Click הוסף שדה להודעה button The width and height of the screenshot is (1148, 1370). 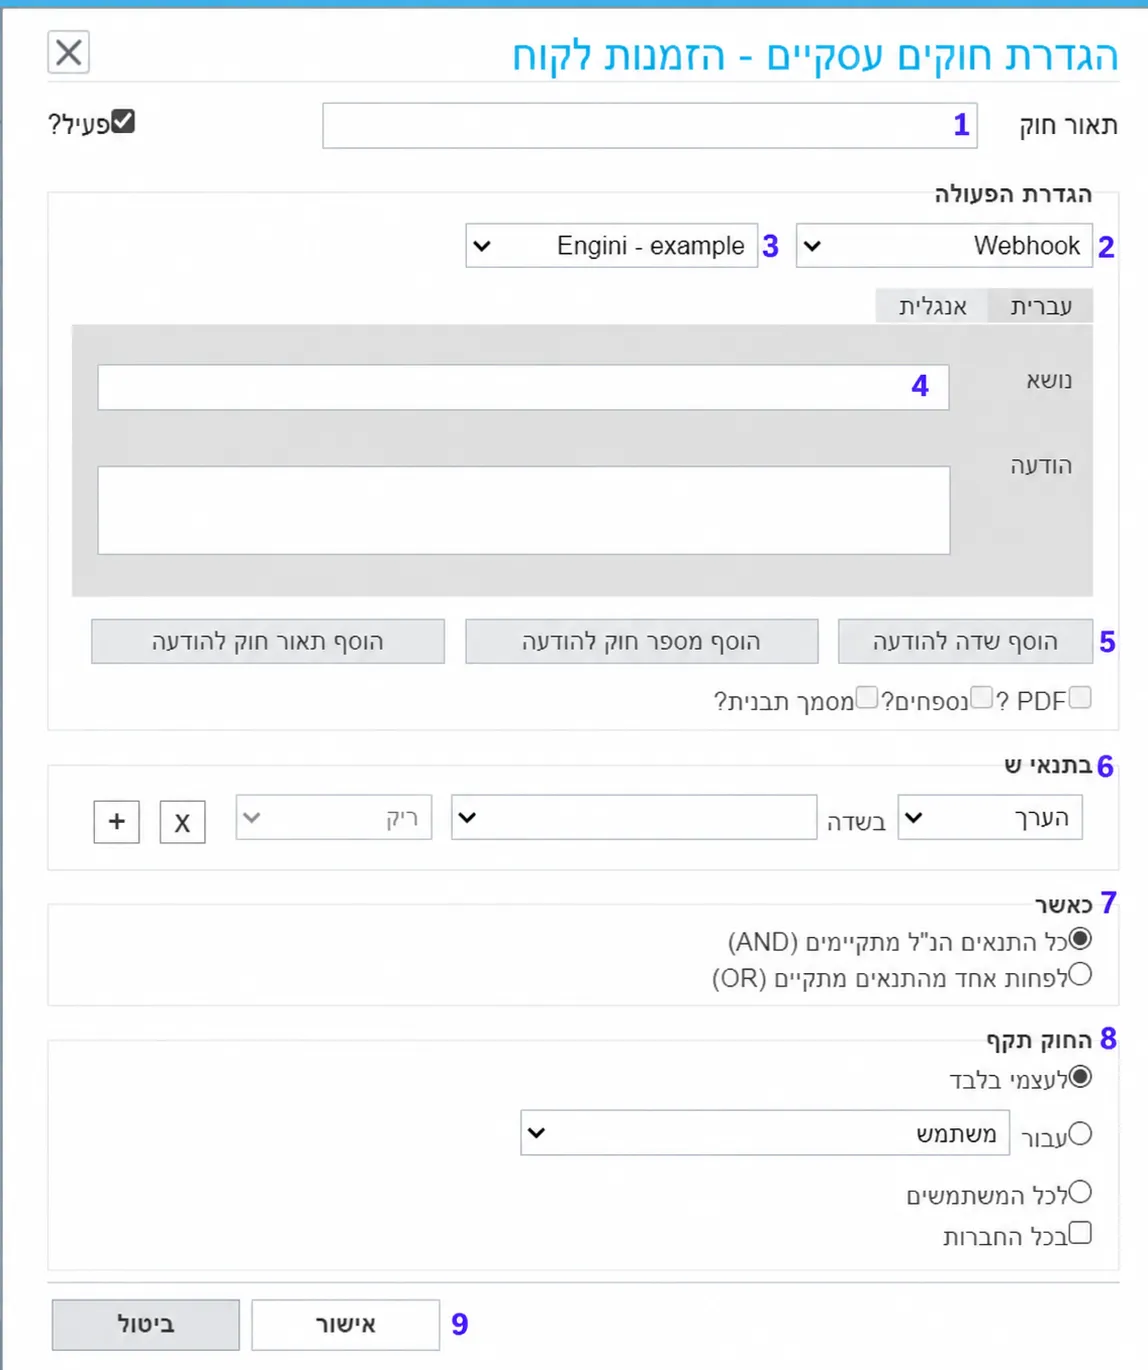tap(965, 642)
